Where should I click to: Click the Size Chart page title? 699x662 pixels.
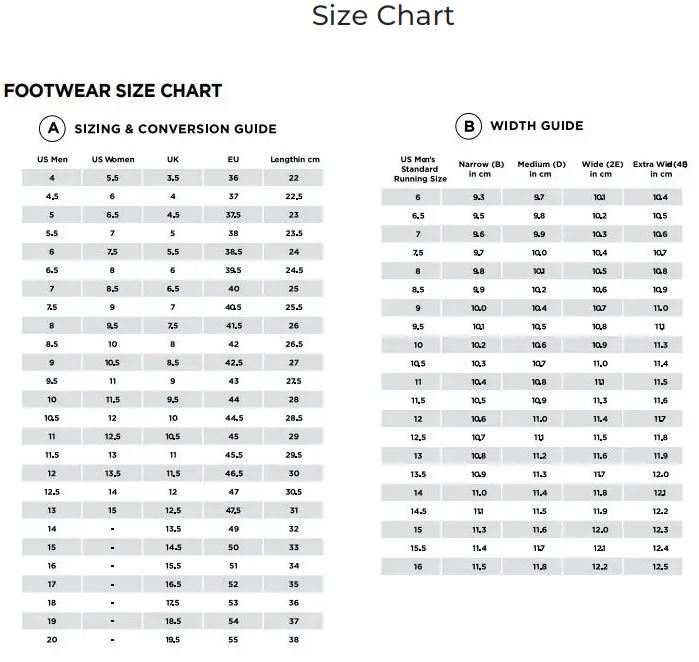tap(383, 17)
